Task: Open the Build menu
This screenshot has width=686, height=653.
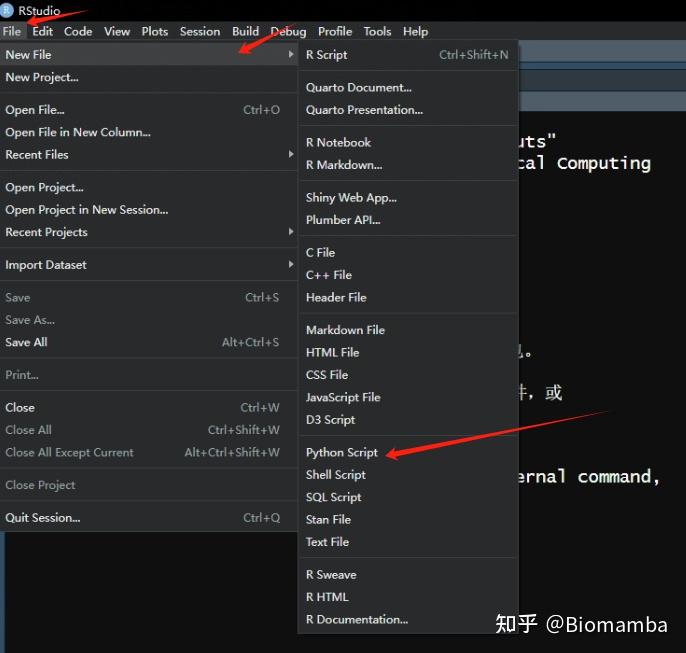Action: (x=245, y=31)
